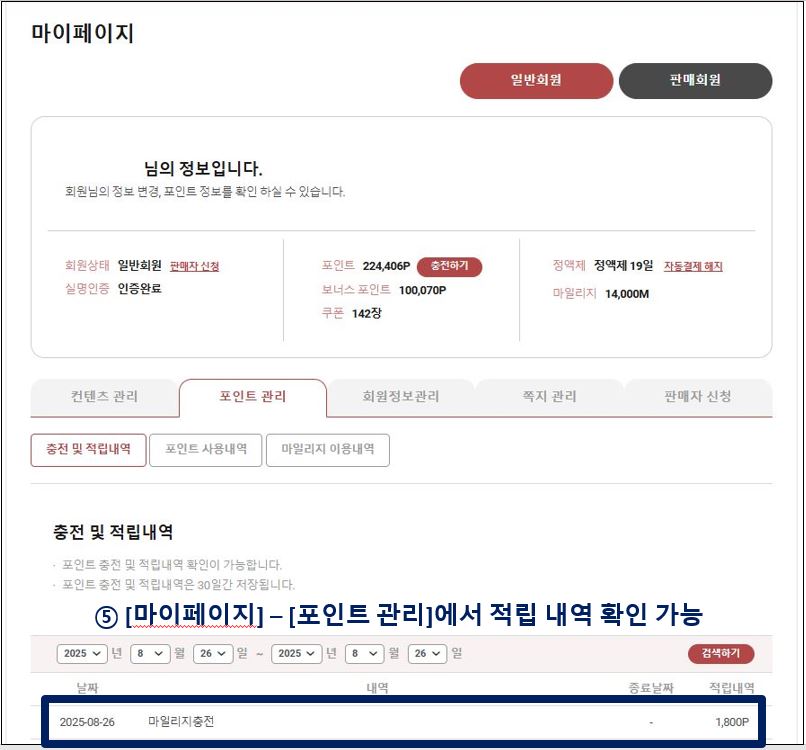This screenshot has height=750, width=806.
Task: Expand the start year 2025 dropdown
Action: 82,653
